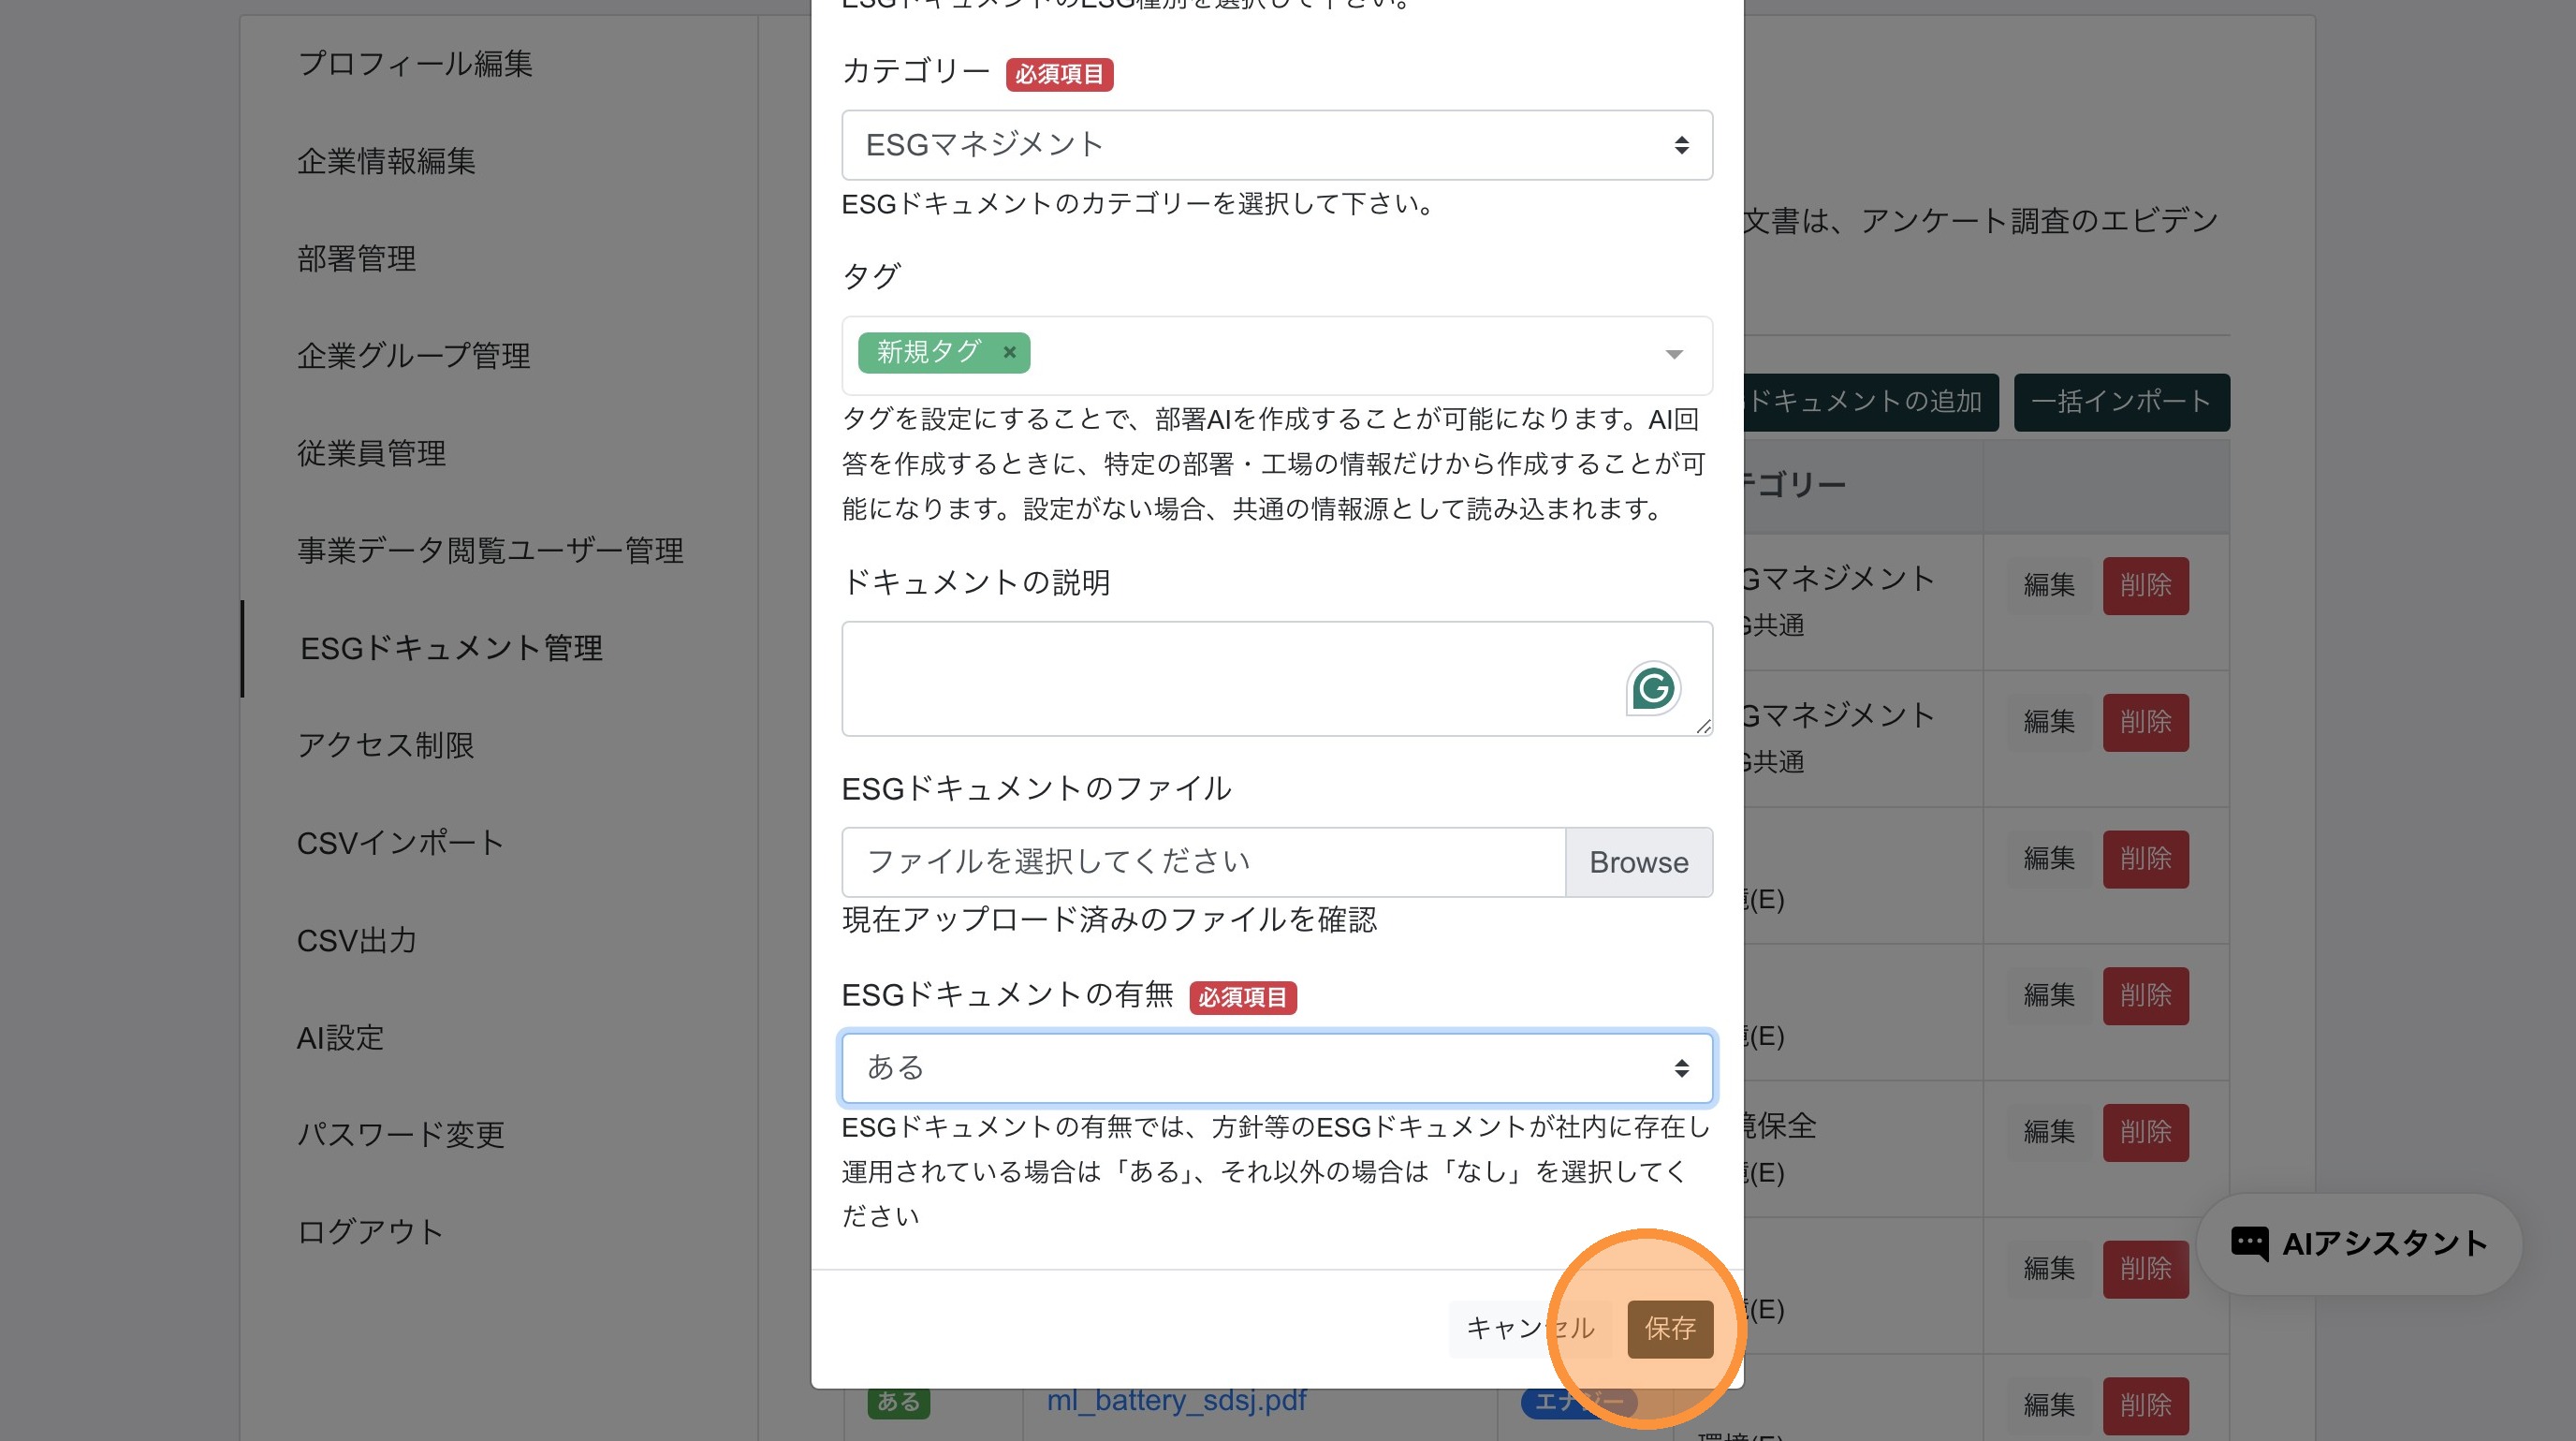2576x1441 pixels.
Task: Expand the タグ selection dropdown arrow
Action: tap(1673, 355)
